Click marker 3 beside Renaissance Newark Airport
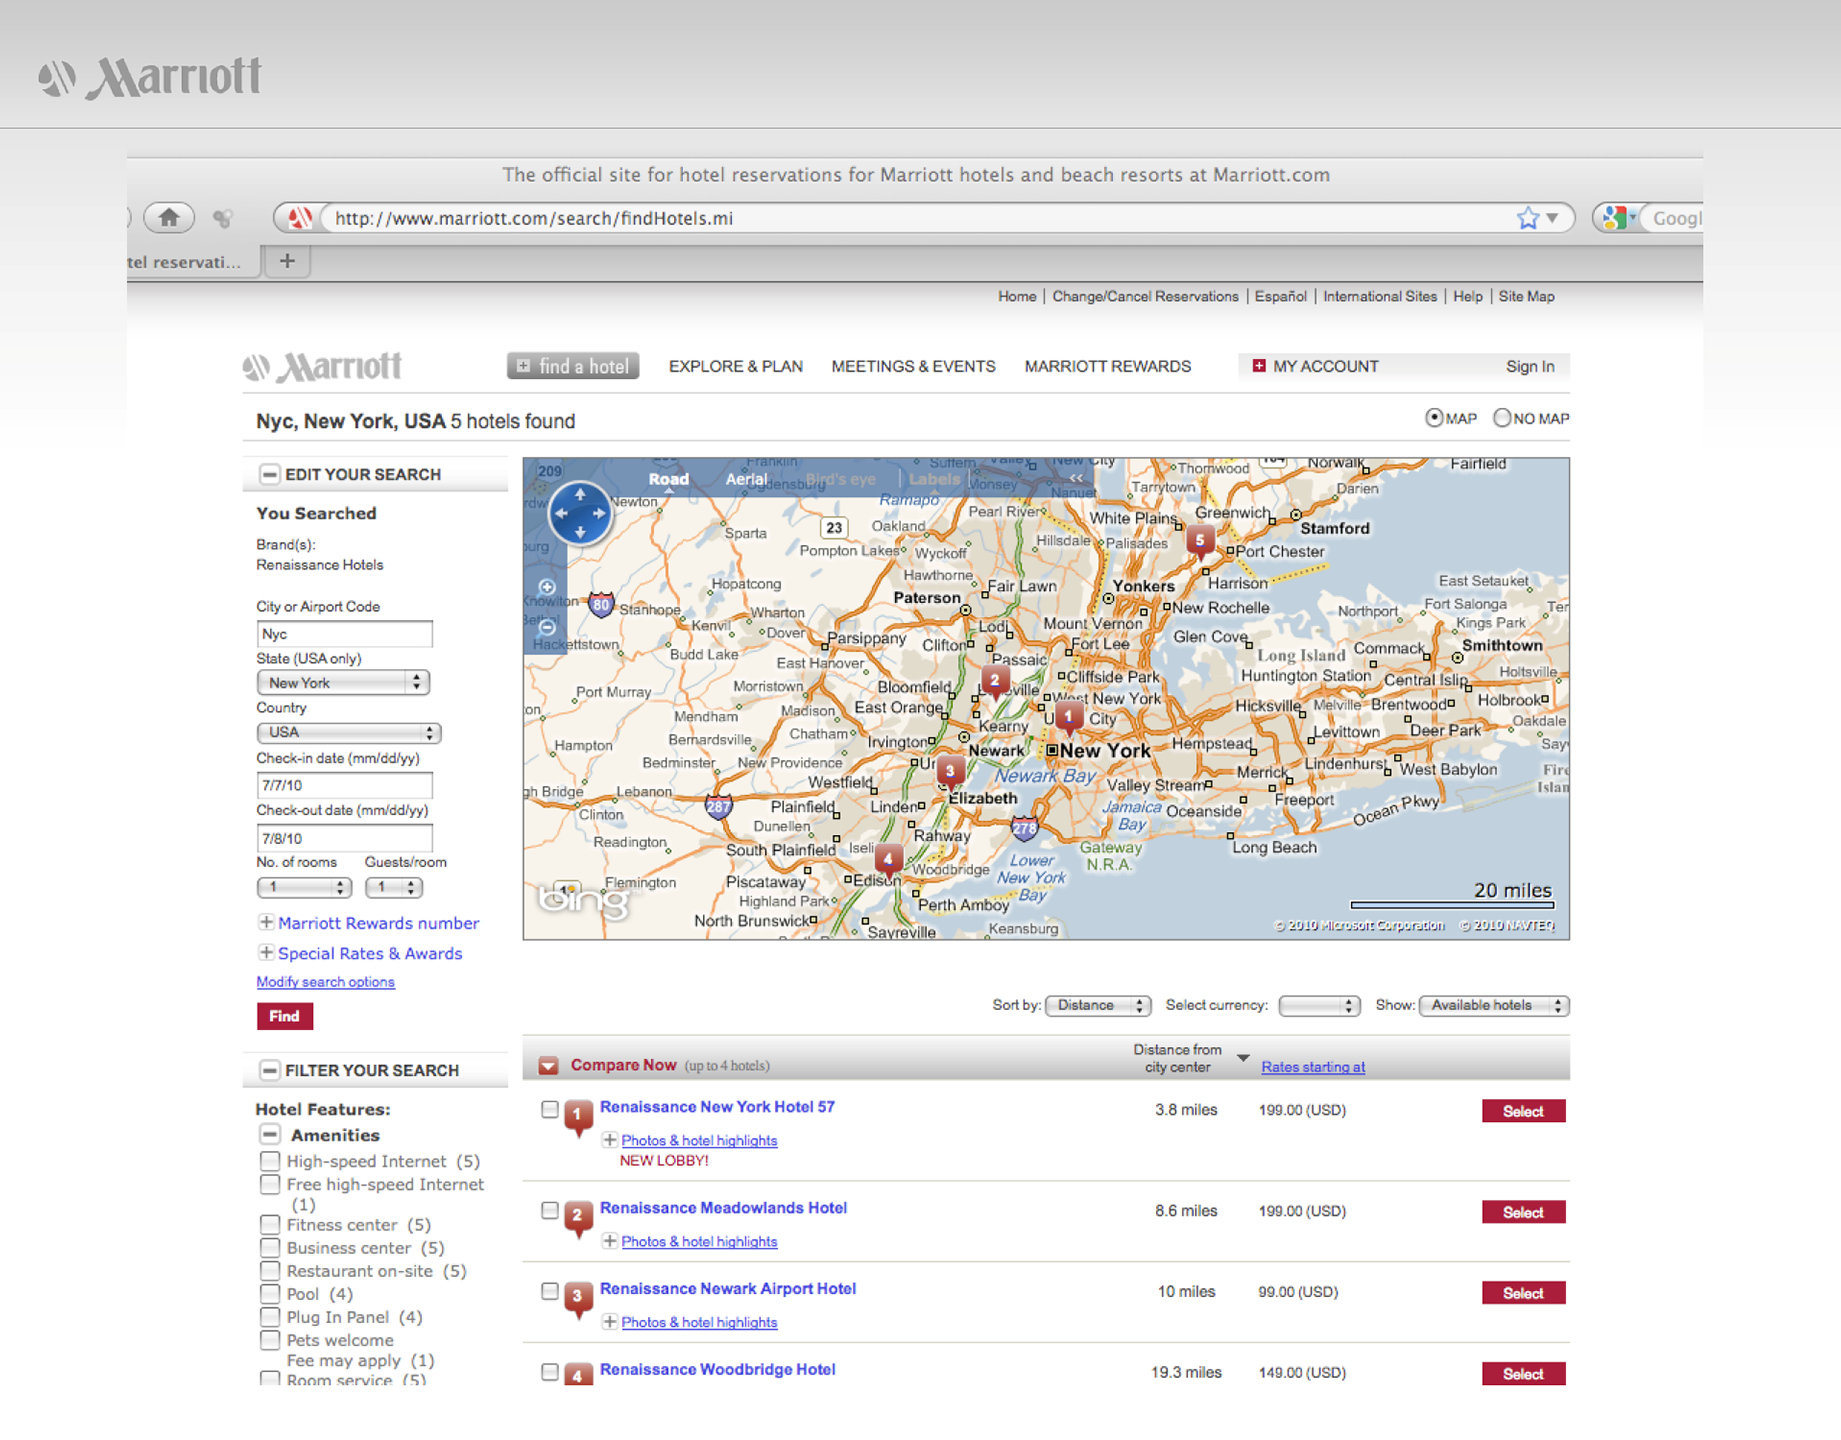The width and height of the screenshot is (1841, 1440). (578, 1298)
